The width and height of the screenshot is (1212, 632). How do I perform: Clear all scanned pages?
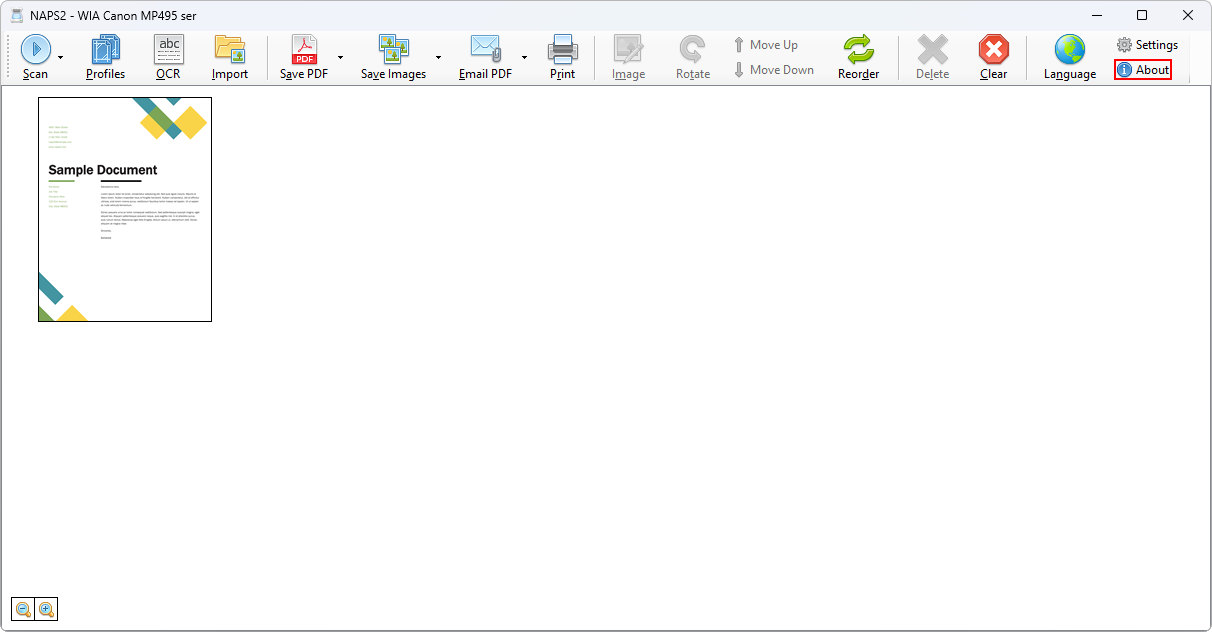pyautogui.click(x=993, y=56)
